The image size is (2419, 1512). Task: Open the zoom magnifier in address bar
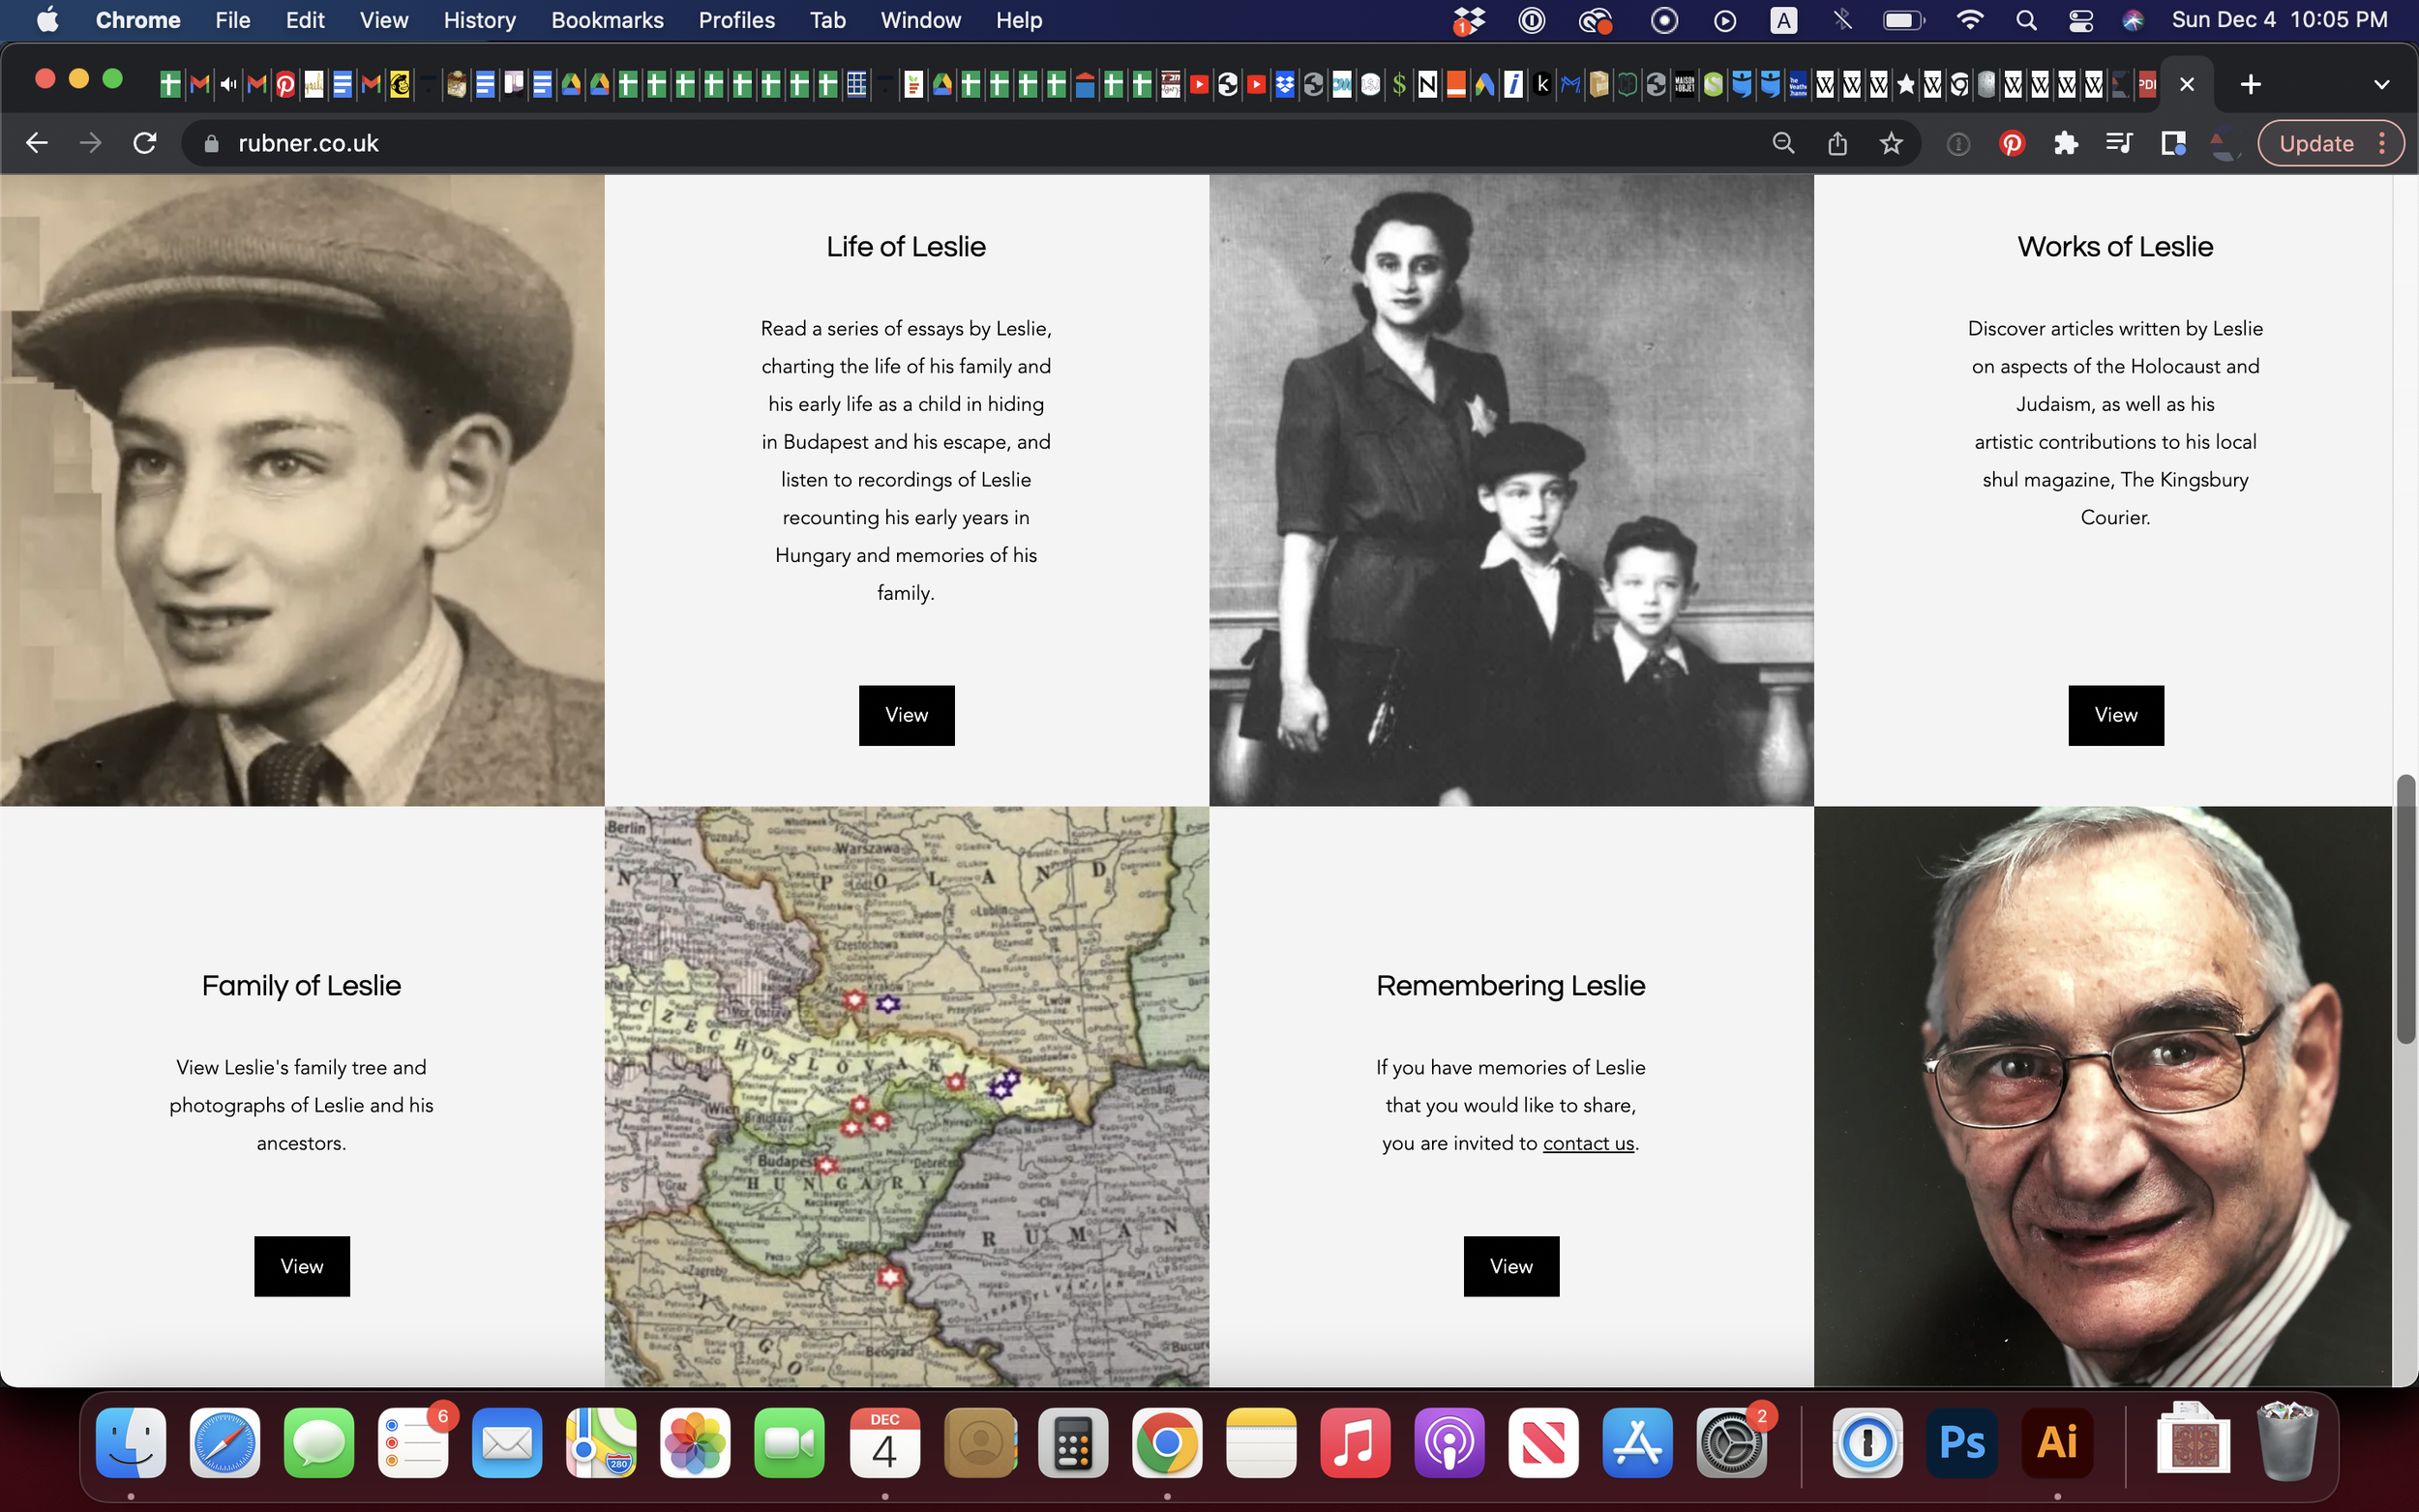click(x=1783, y=143)
